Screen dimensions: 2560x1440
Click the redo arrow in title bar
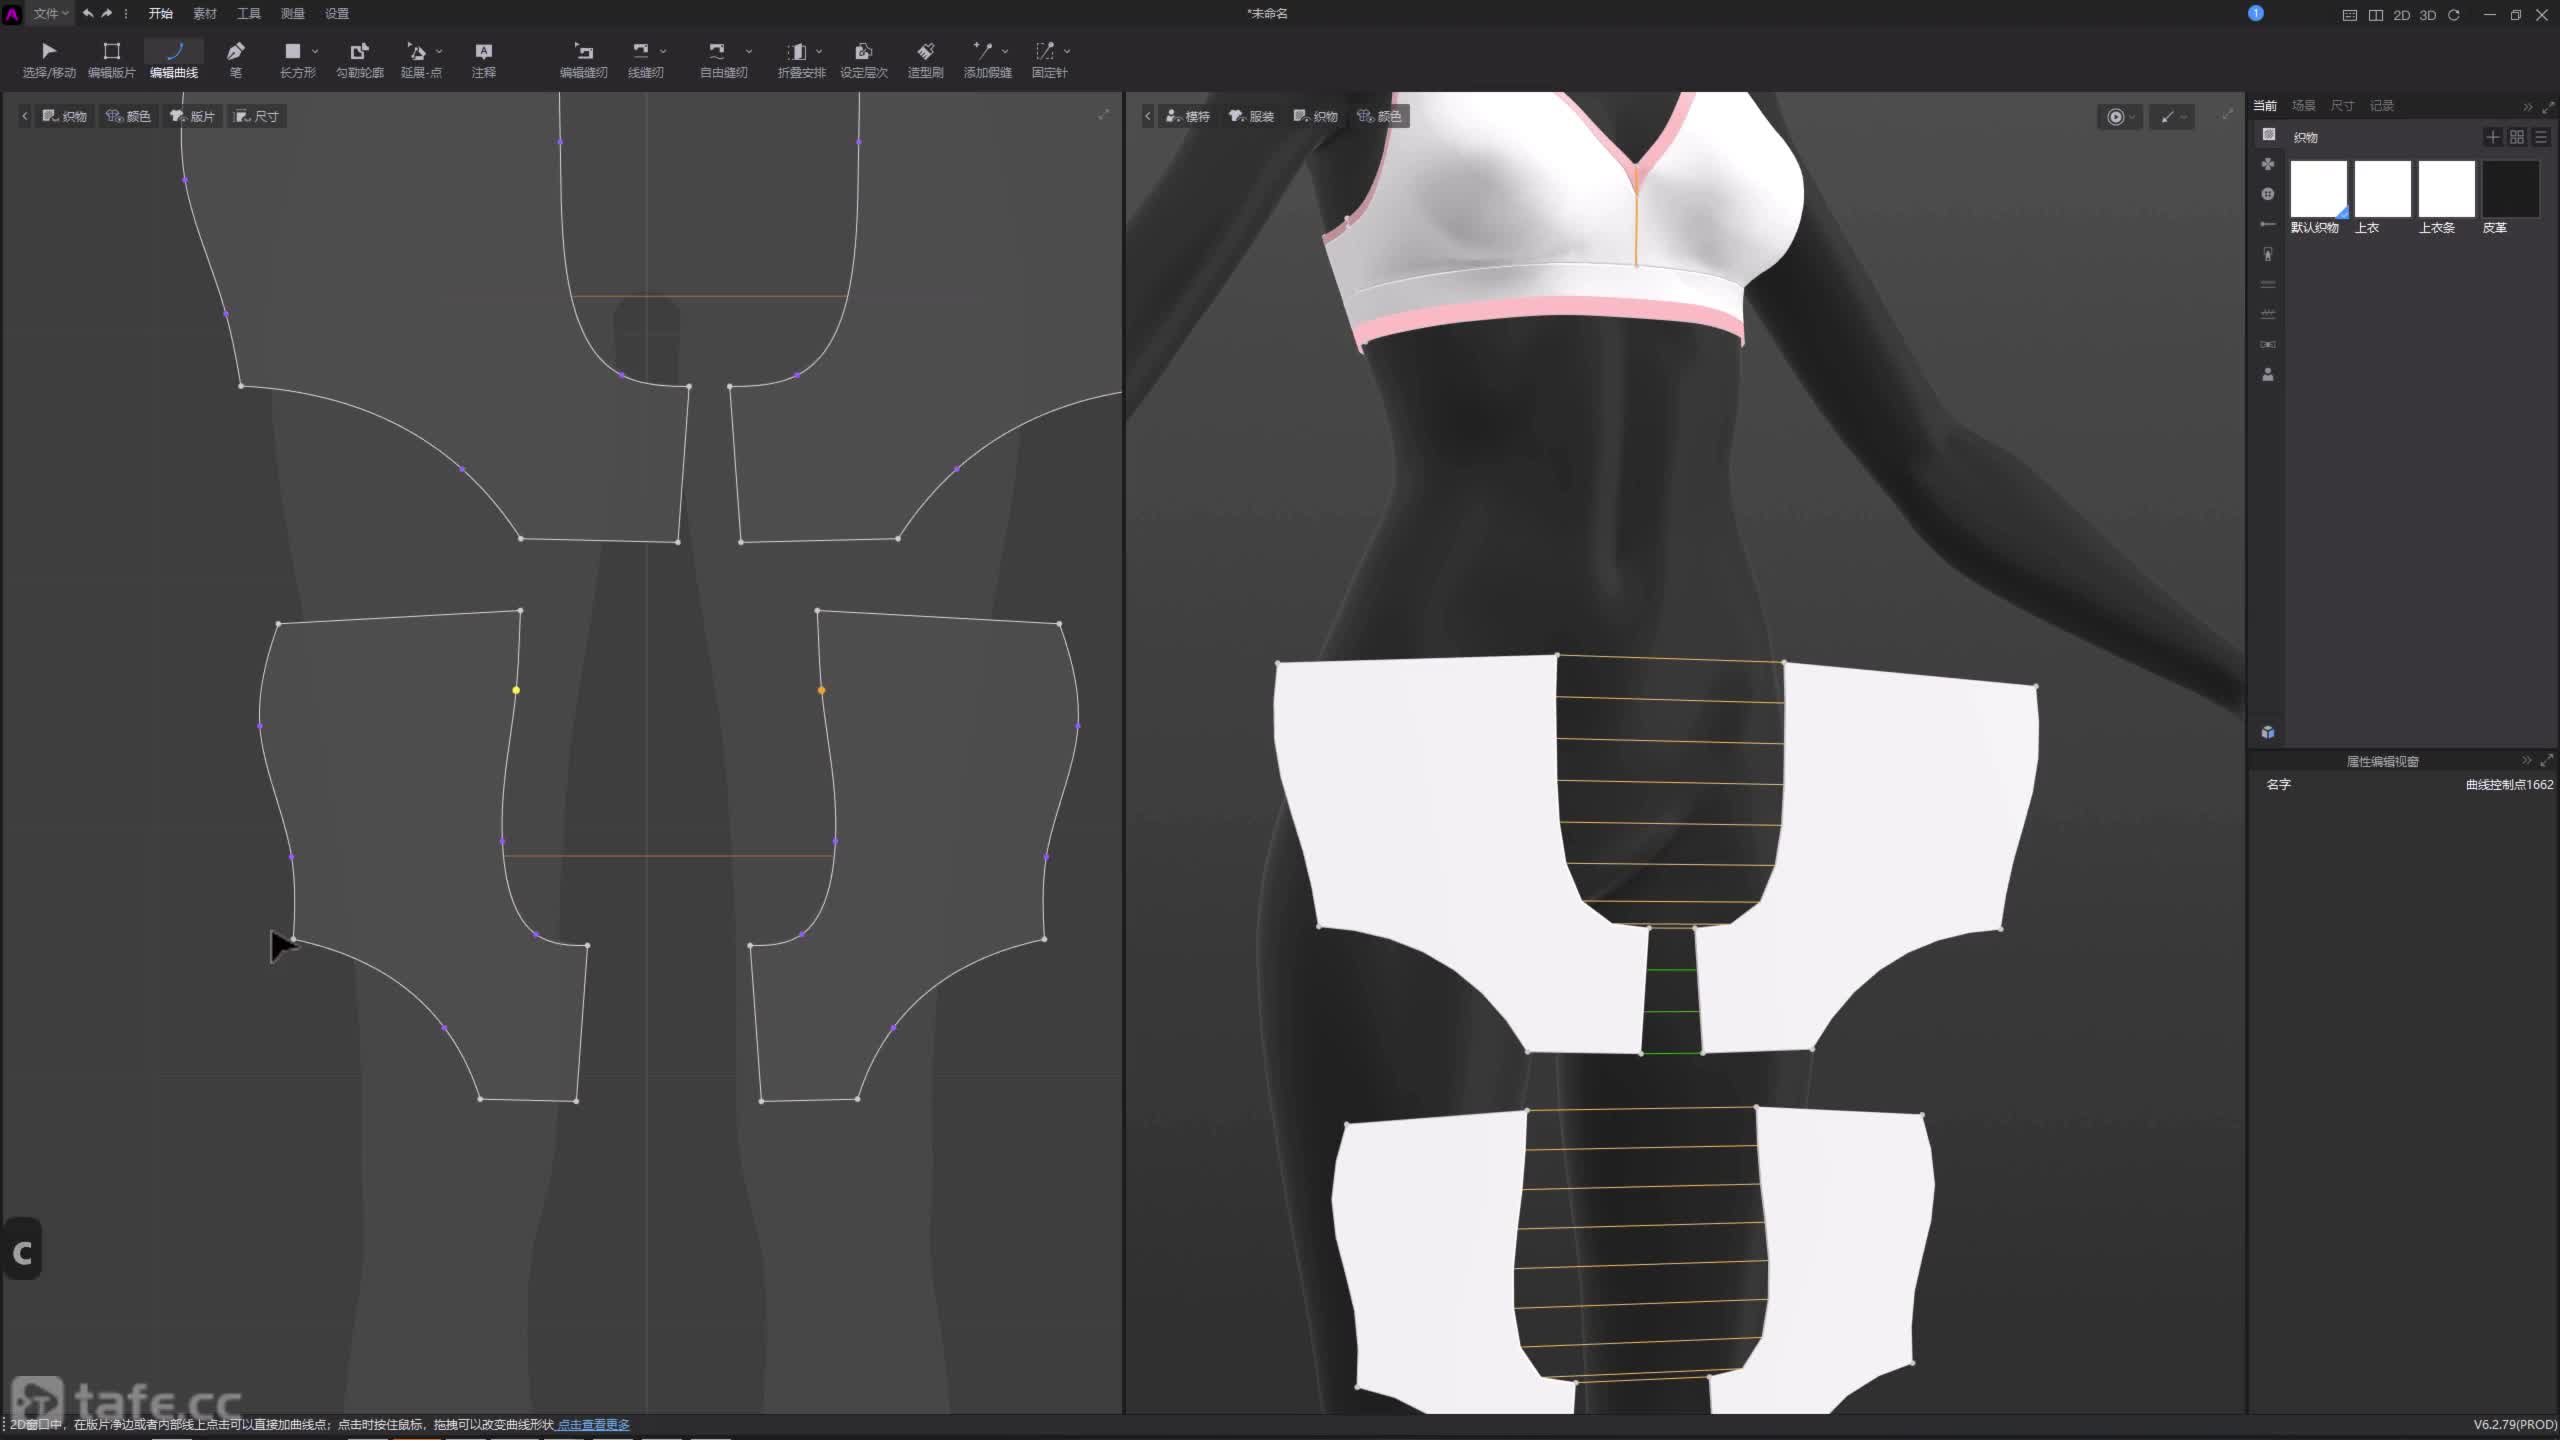pyautogui.click(x=107, y=13)
